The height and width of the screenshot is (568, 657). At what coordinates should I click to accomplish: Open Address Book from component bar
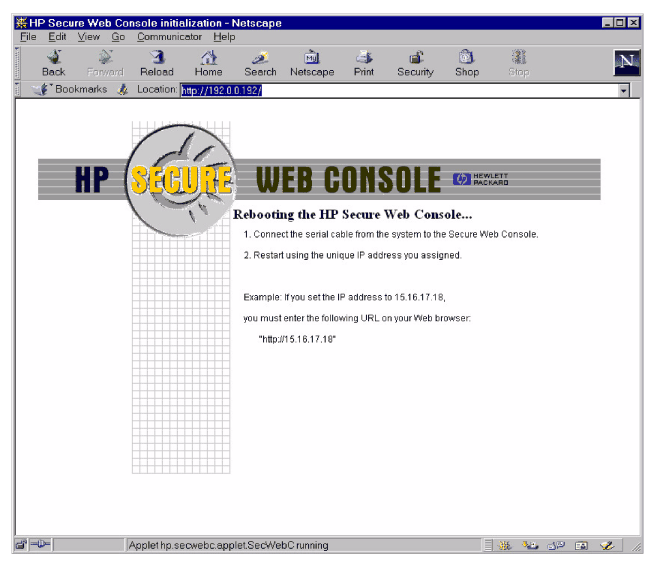point(582,545)
